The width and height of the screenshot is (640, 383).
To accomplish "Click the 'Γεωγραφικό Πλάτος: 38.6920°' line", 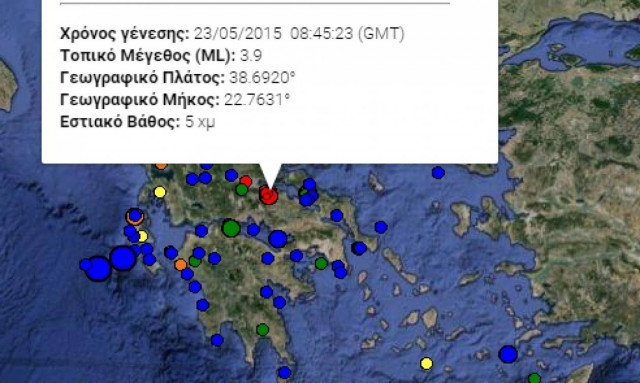I will 178,77.
